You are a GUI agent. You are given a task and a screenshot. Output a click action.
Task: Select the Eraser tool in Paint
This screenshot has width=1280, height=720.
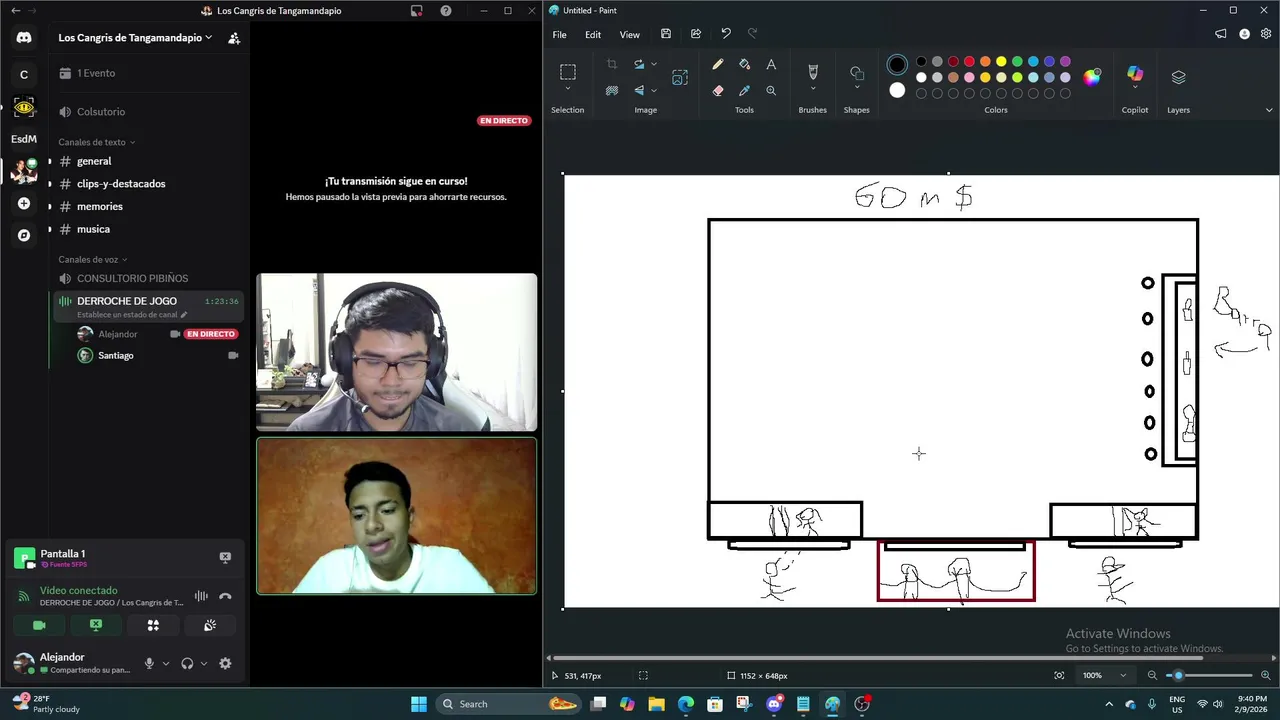(717, 90)
